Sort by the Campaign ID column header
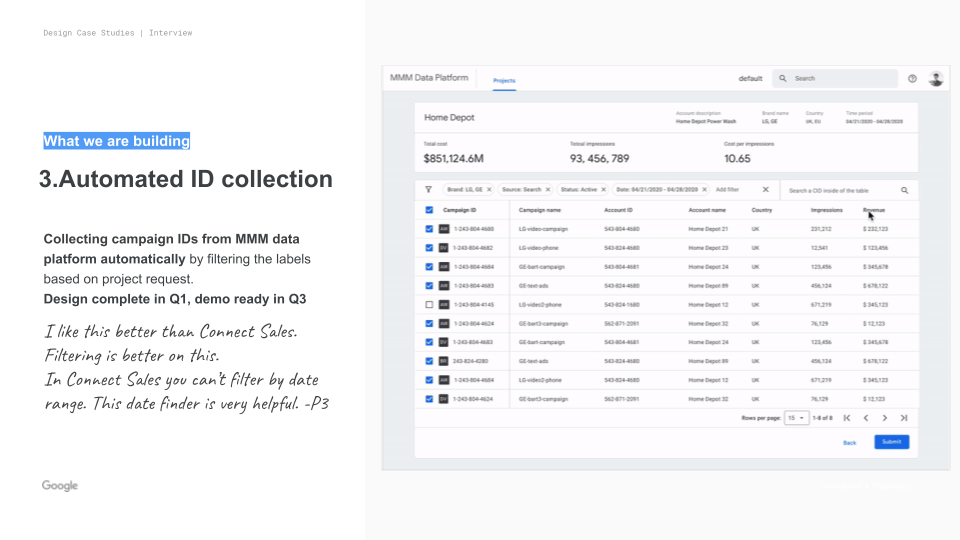 click(459, 210)
